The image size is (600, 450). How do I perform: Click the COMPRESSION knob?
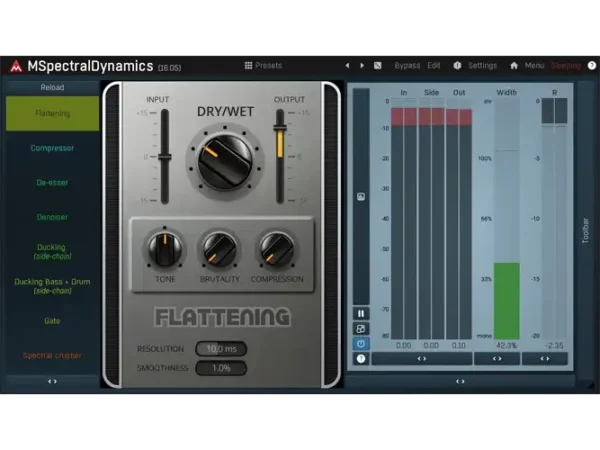(x=277, y=250)
